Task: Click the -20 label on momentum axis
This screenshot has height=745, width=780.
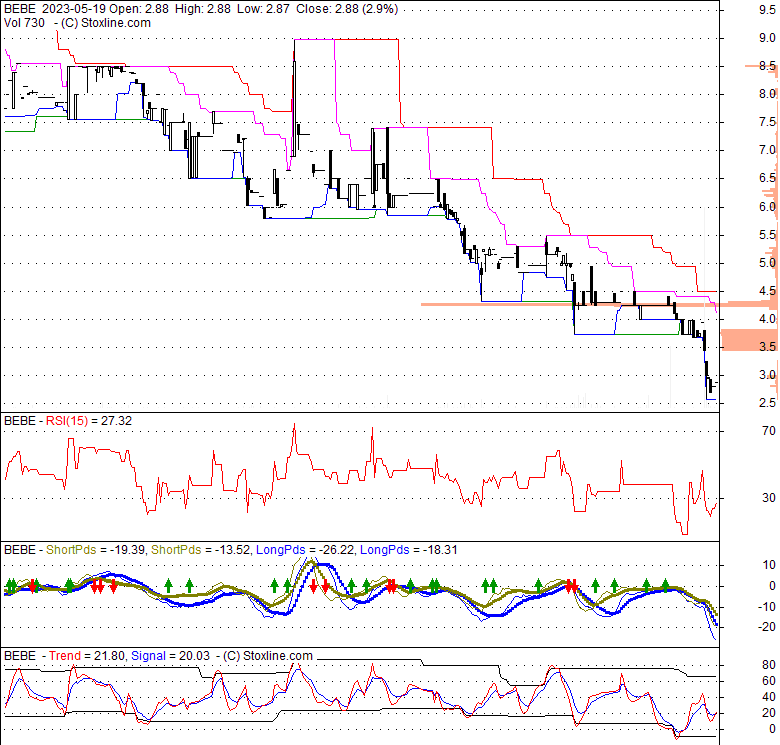Action: point(767,627)
